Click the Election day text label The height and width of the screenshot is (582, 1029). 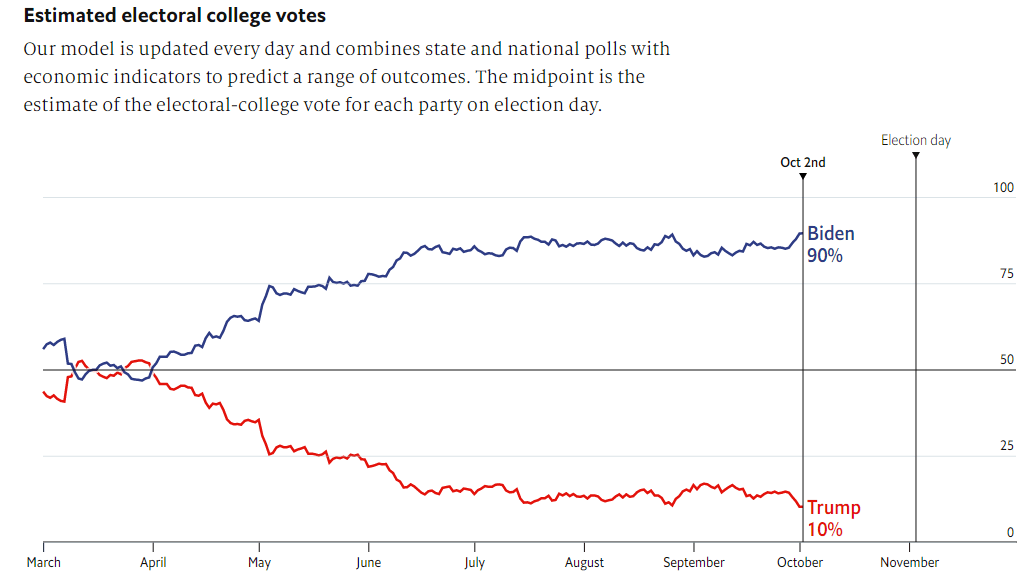click(915, 140)
